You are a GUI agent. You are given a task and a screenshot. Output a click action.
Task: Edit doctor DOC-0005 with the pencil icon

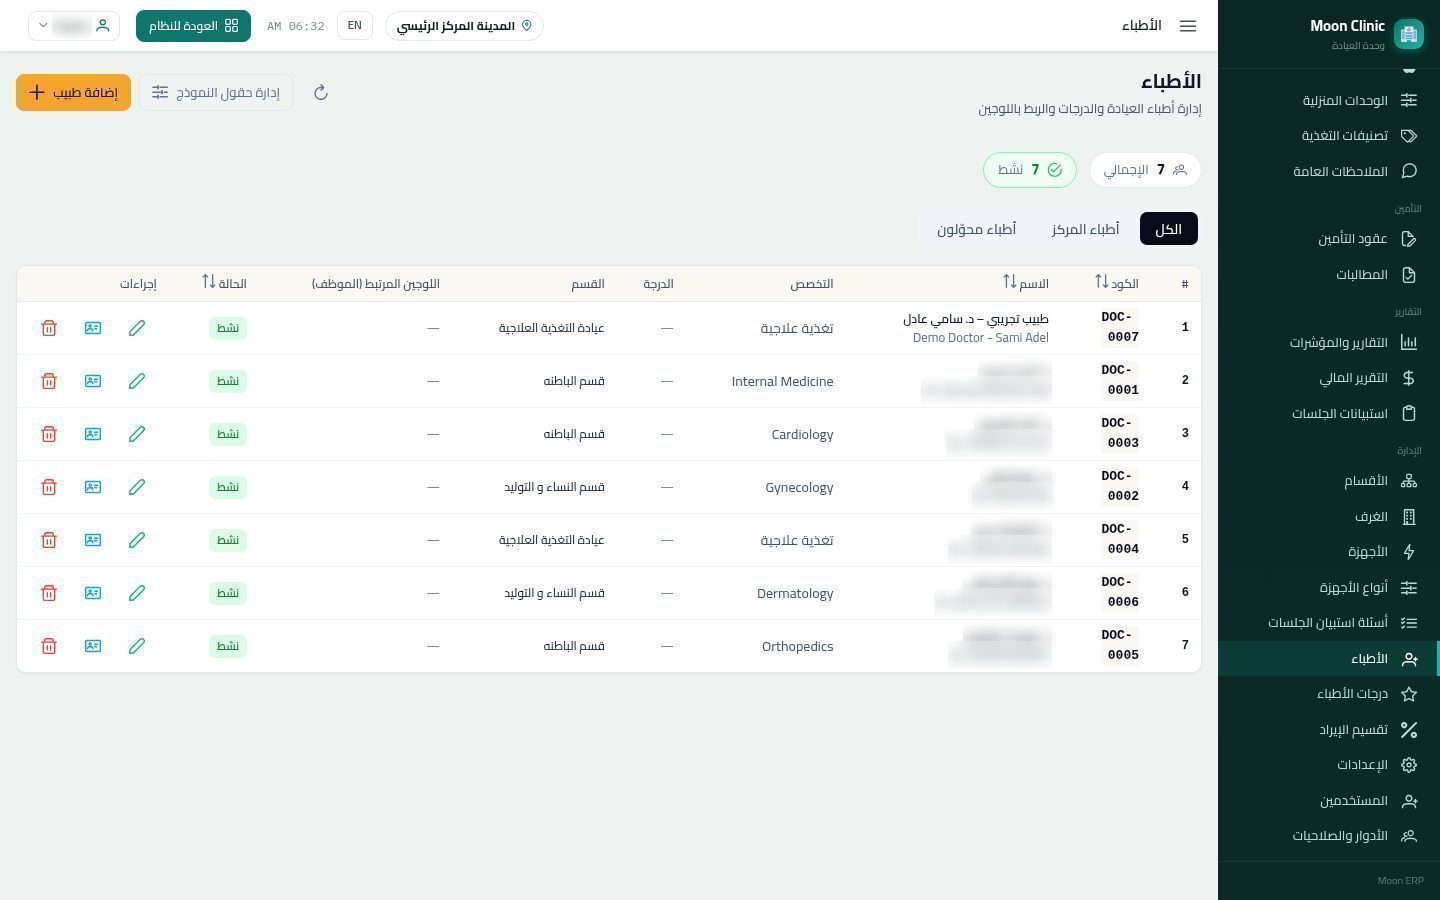pyautogui.click(x=137, y=646)
